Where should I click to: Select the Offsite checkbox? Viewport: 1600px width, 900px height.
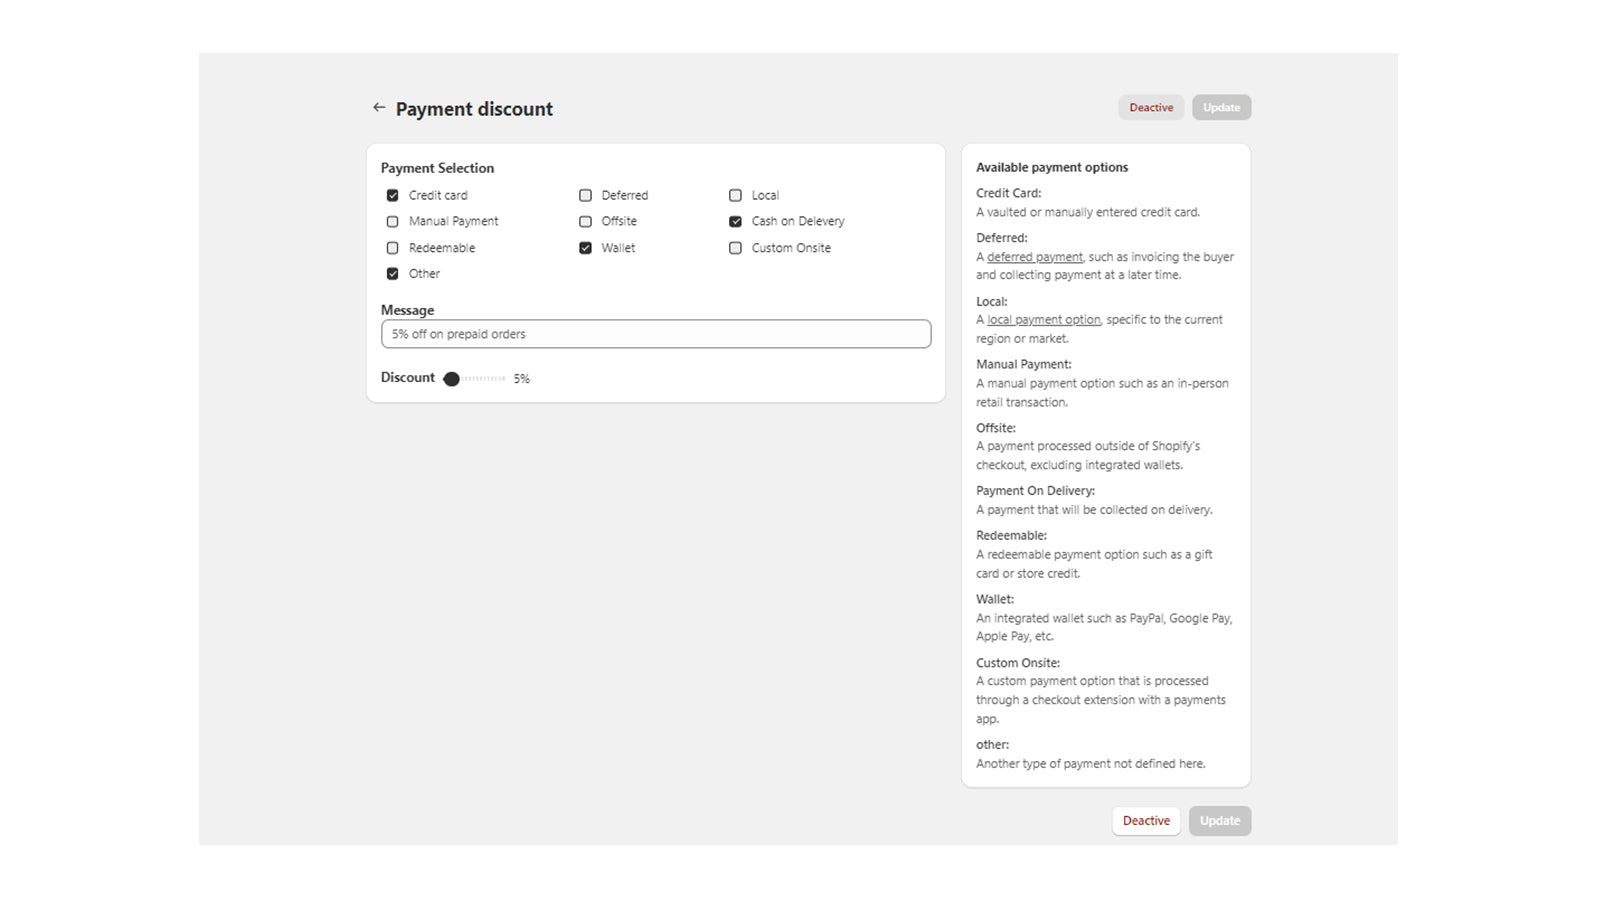tap(585, 221)
